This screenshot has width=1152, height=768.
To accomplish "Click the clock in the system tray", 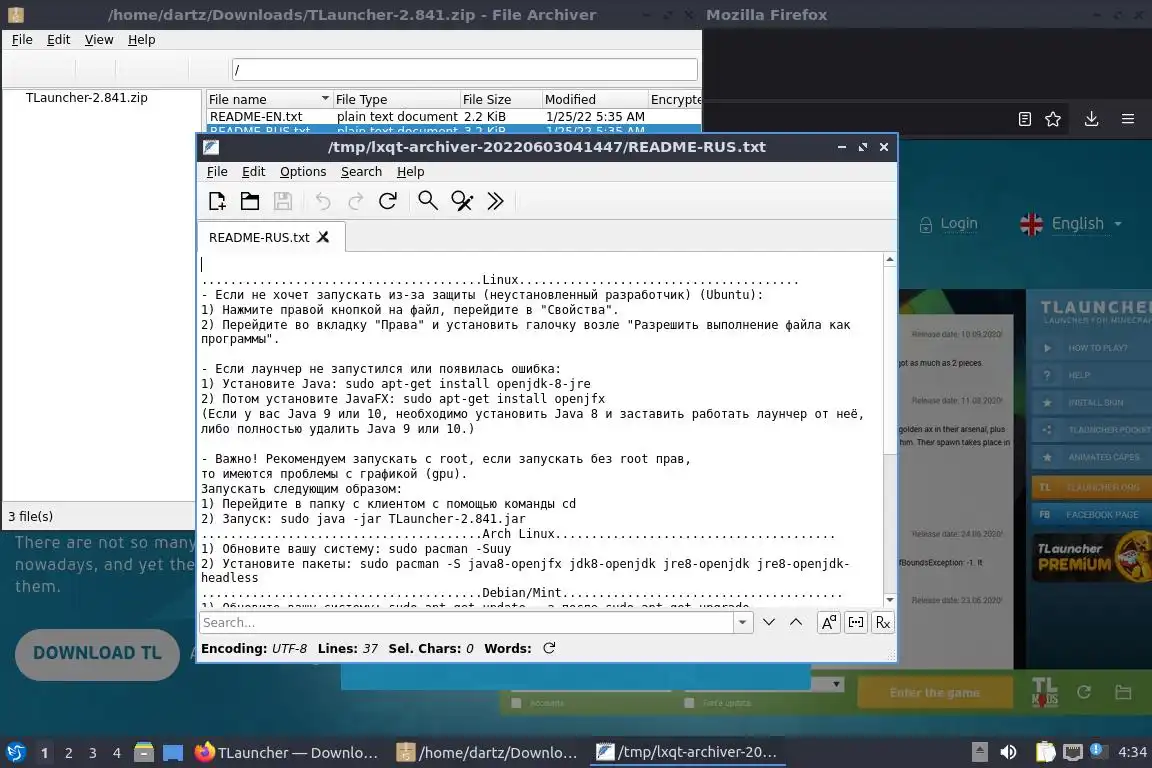I will coord(1131,752).
